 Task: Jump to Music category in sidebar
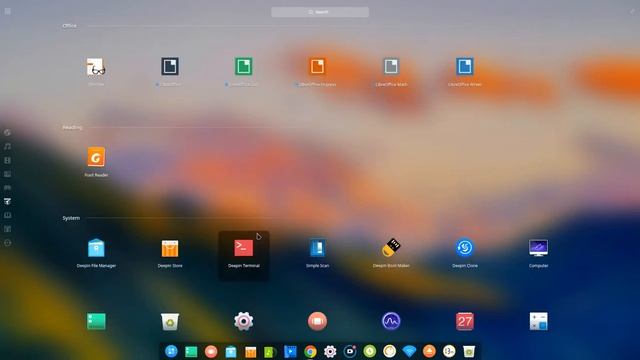coord(7,146)
